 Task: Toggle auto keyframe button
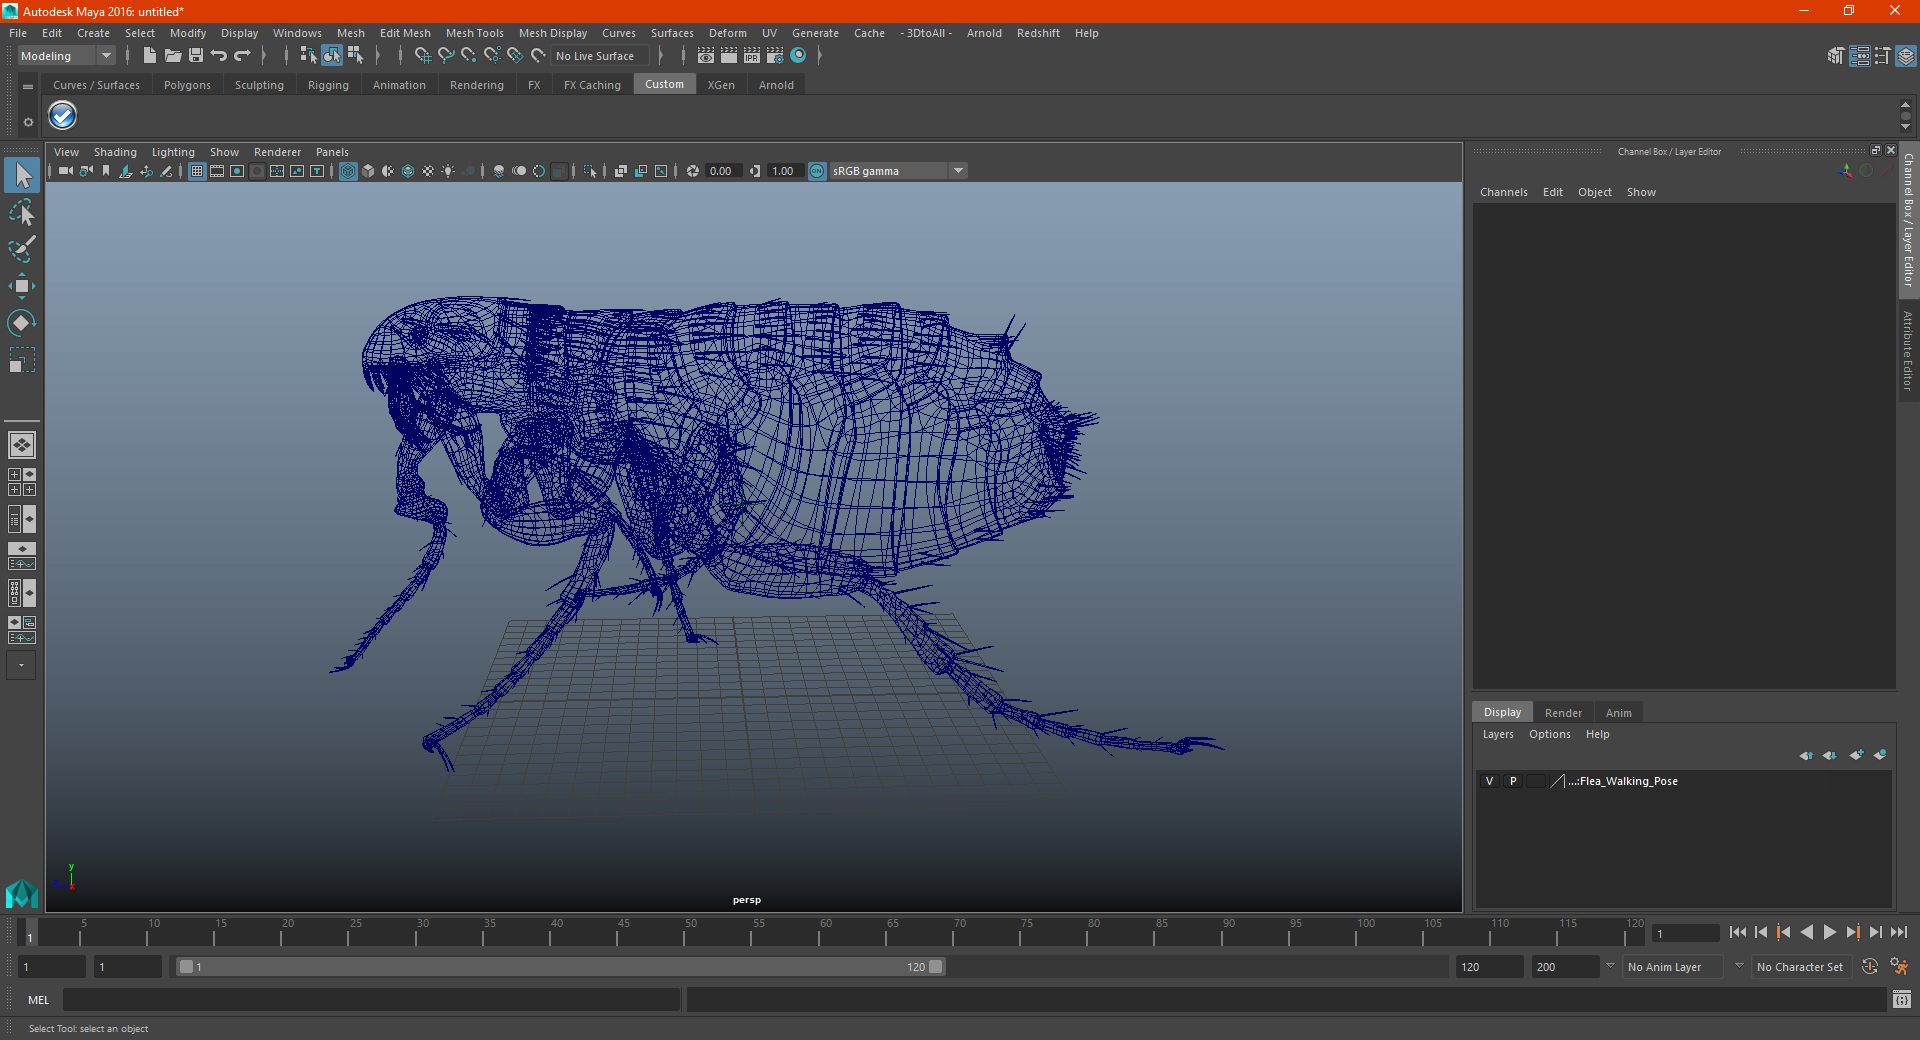1869,966
